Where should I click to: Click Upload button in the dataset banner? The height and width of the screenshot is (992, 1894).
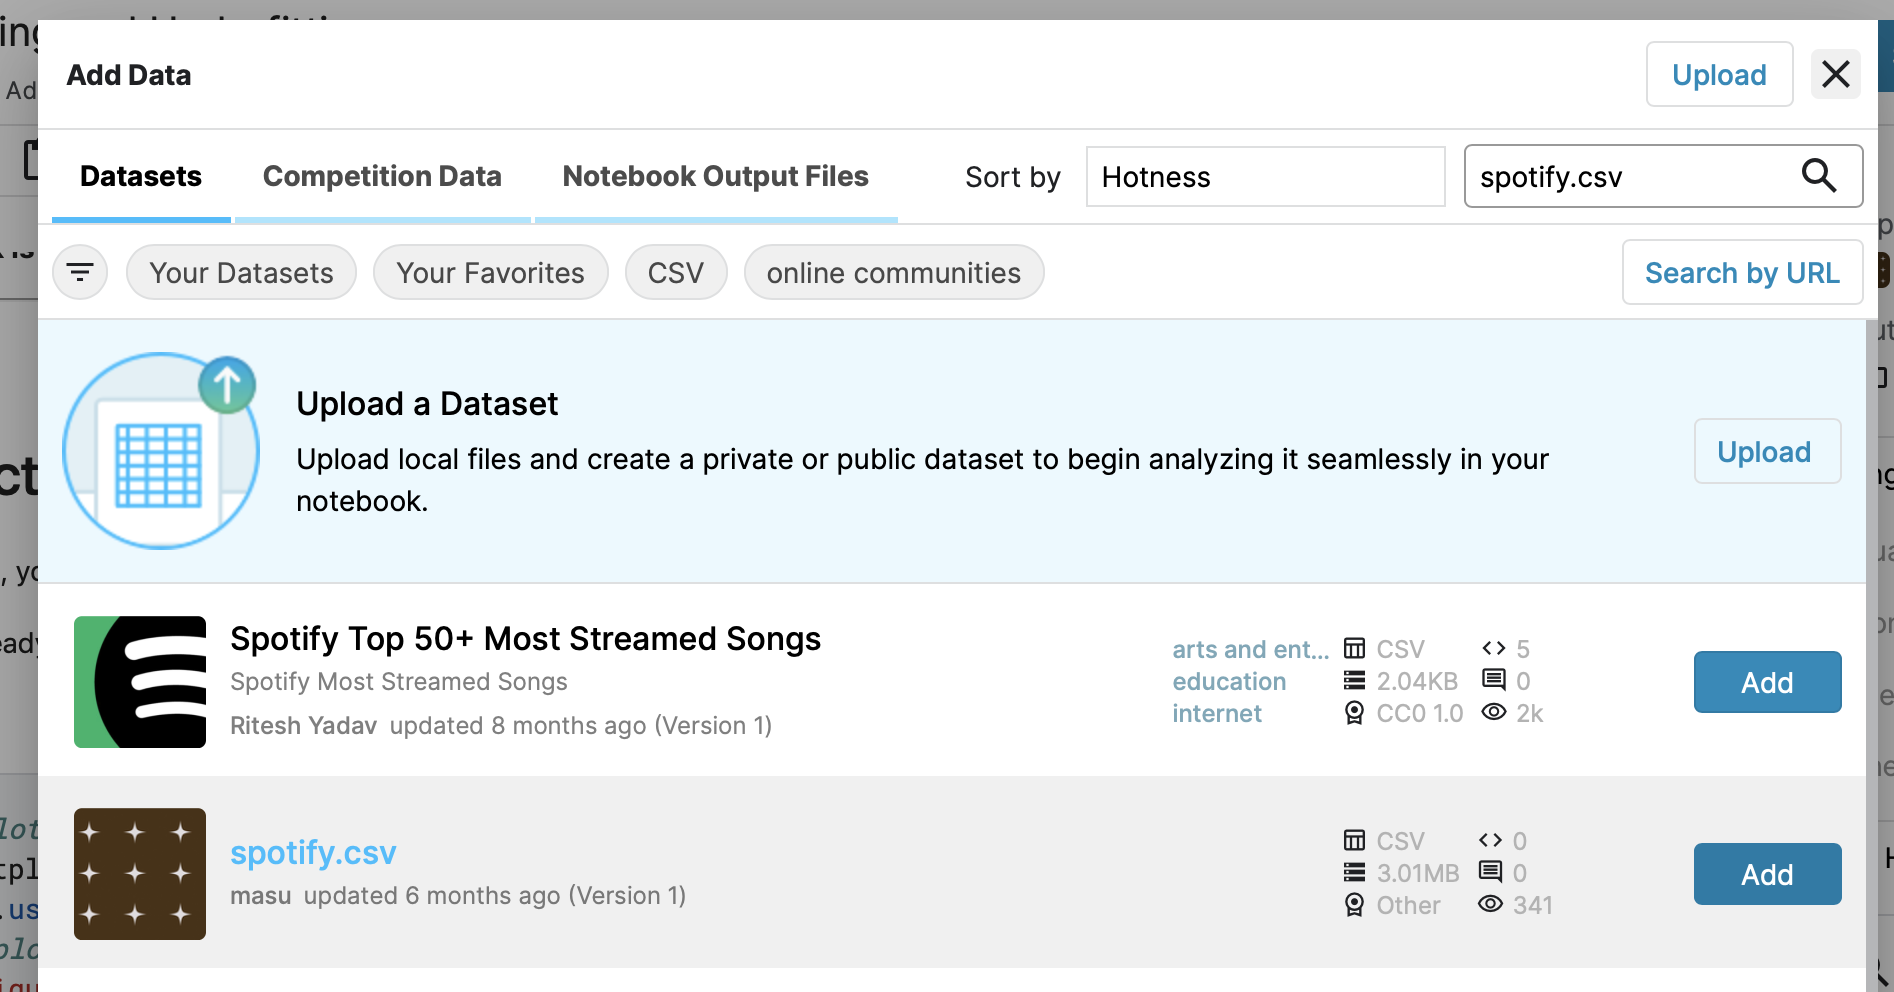pyautogui.click(x=1767, y=451)
